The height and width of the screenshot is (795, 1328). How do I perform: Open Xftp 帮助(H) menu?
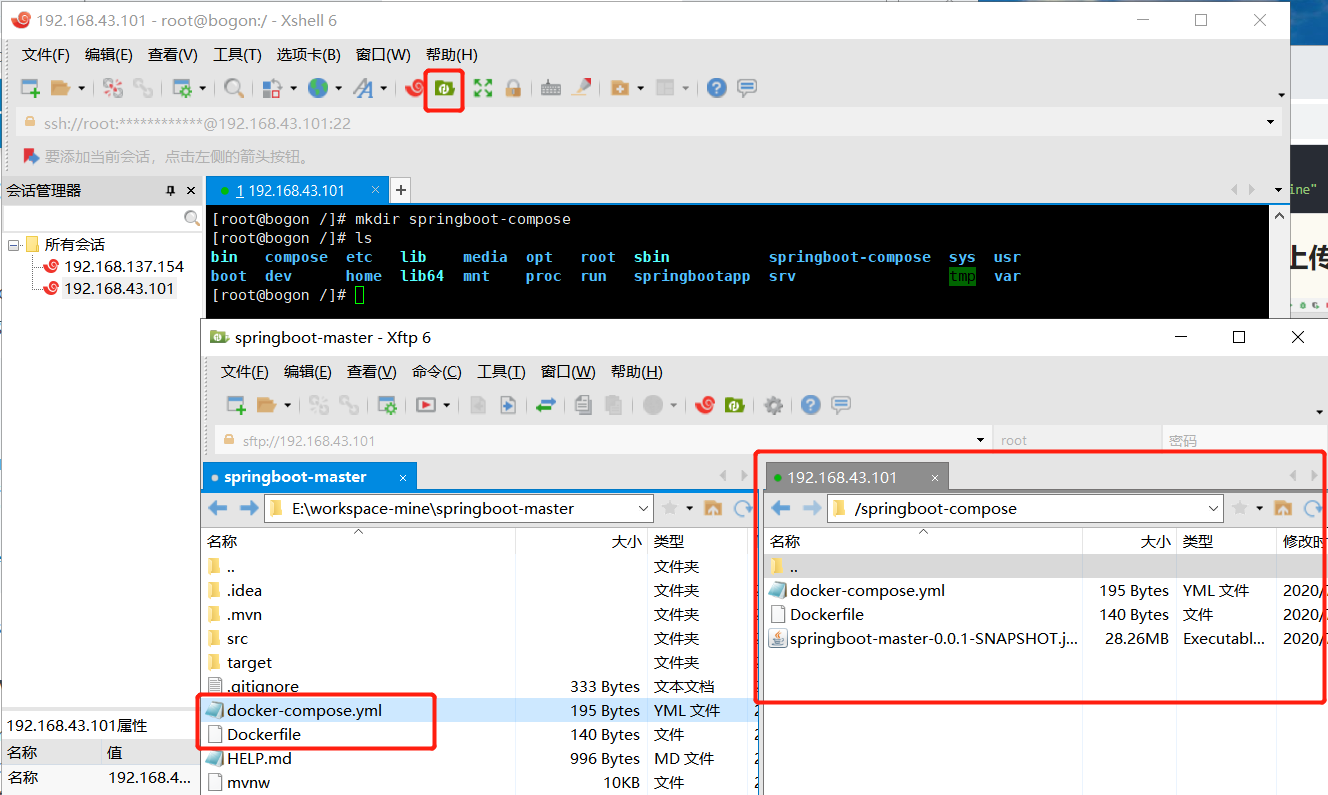(636, 372)
